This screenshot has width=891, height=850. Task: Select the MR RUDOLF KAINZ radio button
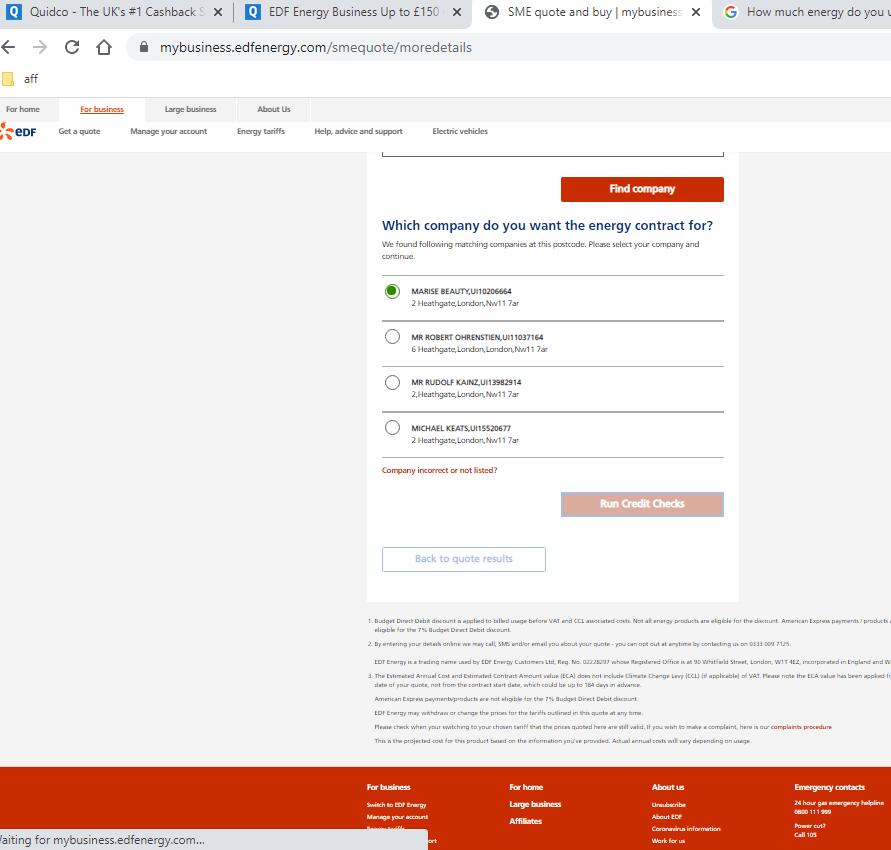[392, 382]
